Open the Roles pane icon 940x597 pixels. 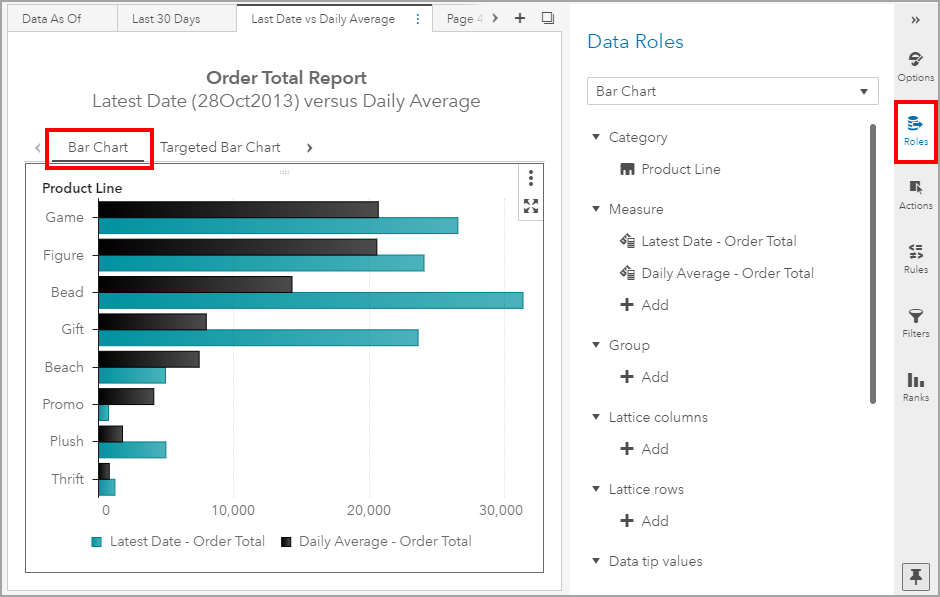click(x=915, y=129)
